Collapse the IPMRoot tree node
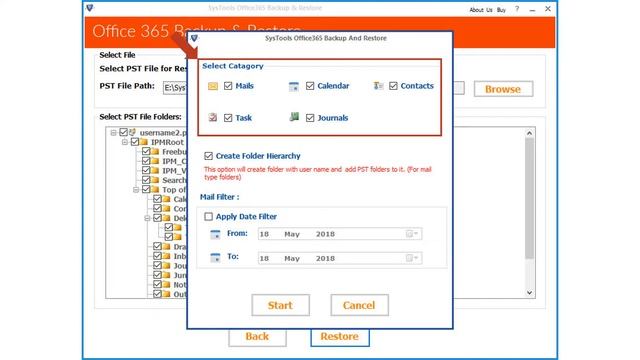This screenshot has height=360, width=640. click(125, 142)
